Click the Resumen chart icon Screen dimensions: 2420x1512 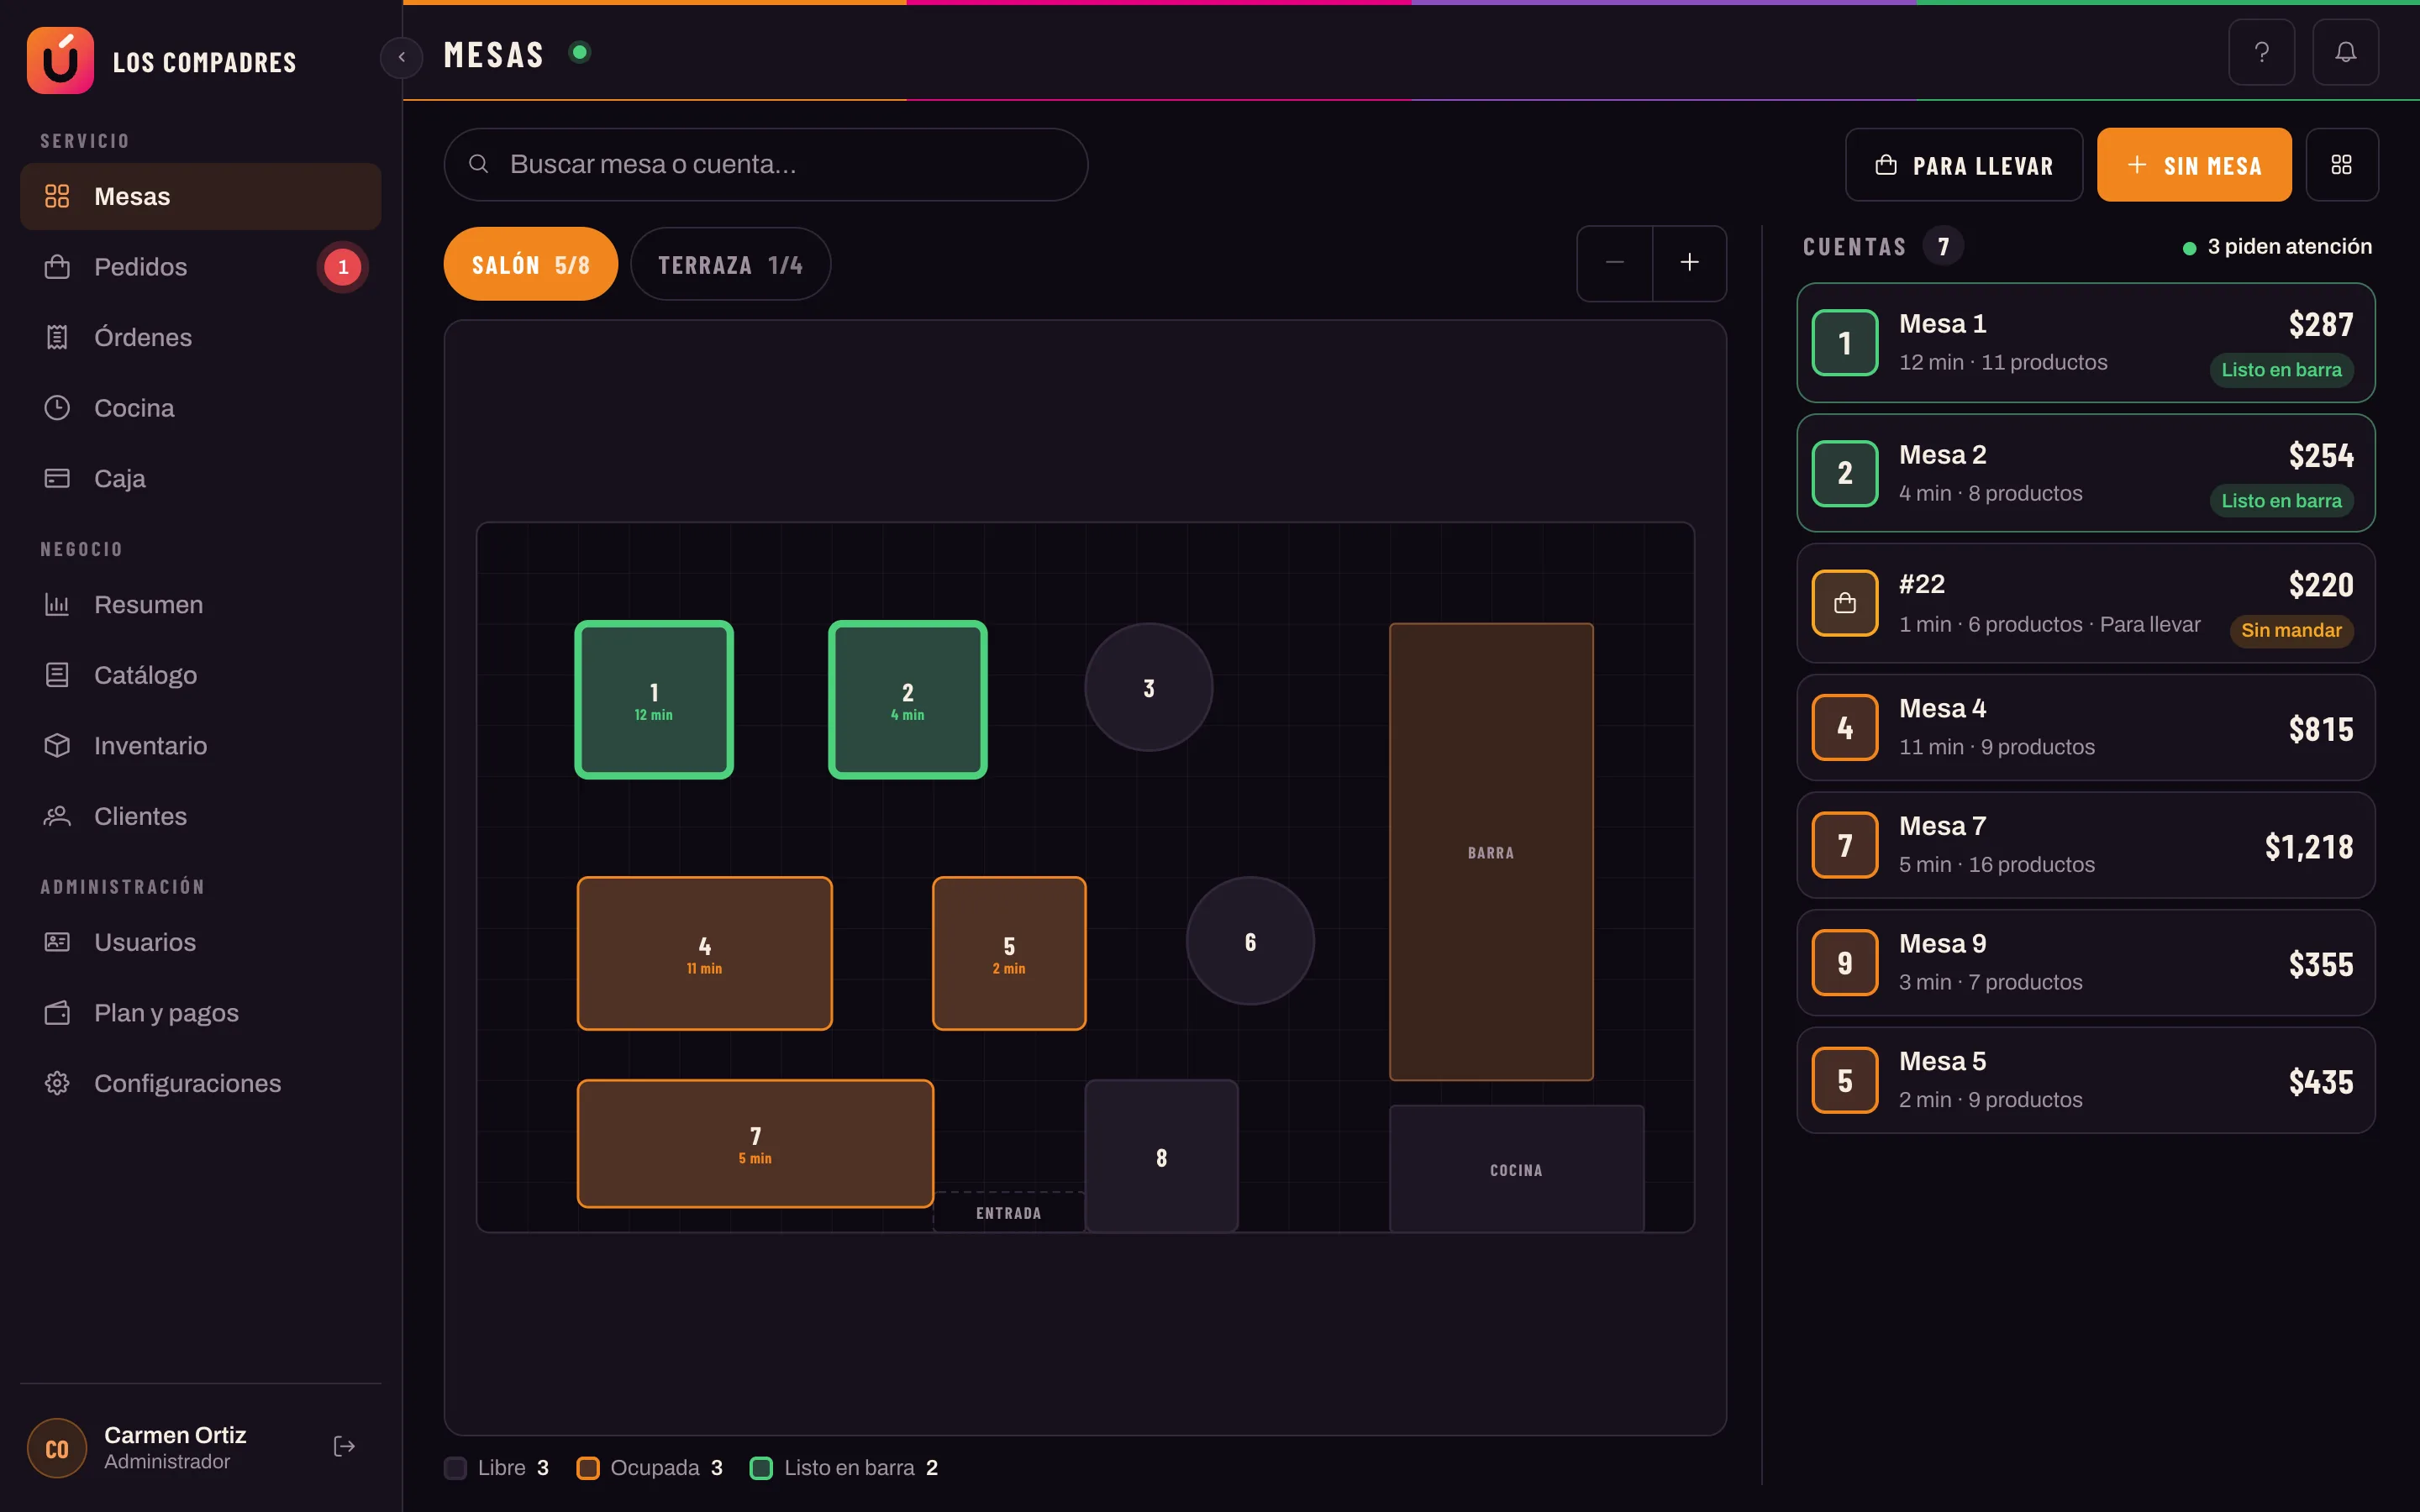(57, 605)
